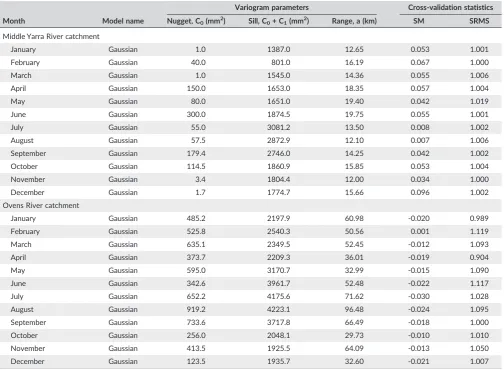Select nugget value 3.4
Screen dimensions: 504x370
(200, 179)
